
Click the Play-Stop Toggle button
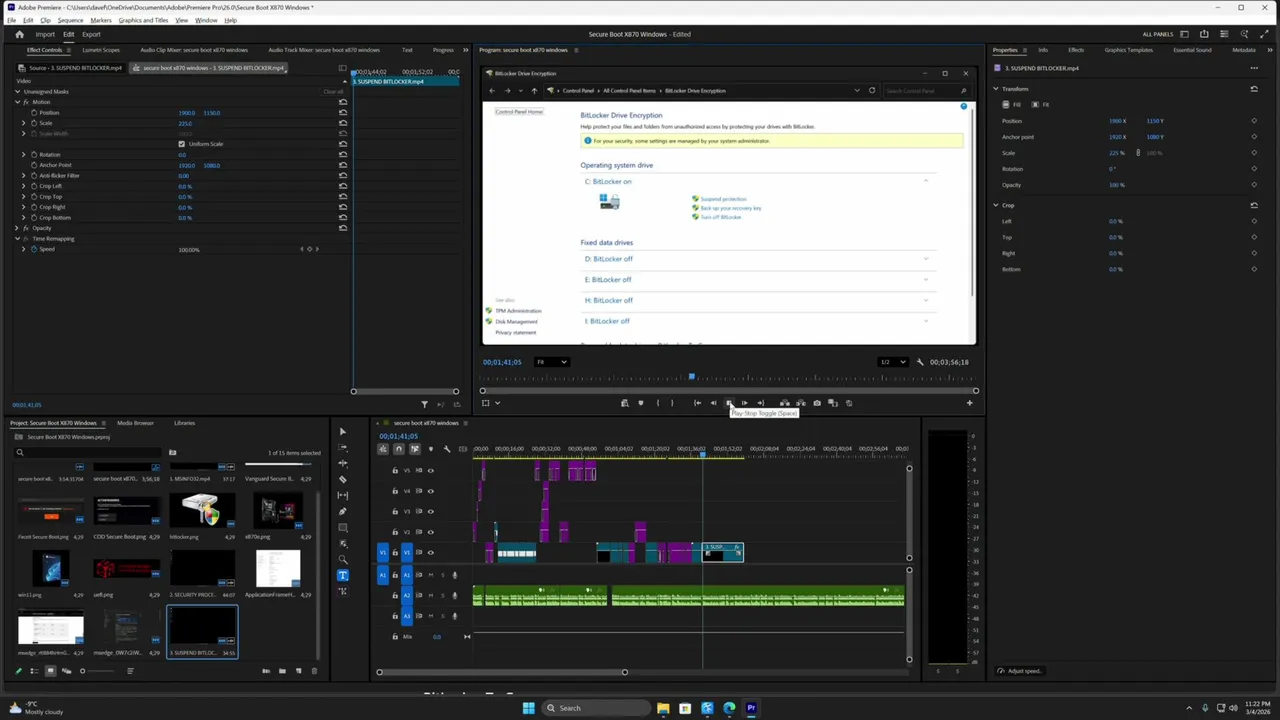(729, 403)
